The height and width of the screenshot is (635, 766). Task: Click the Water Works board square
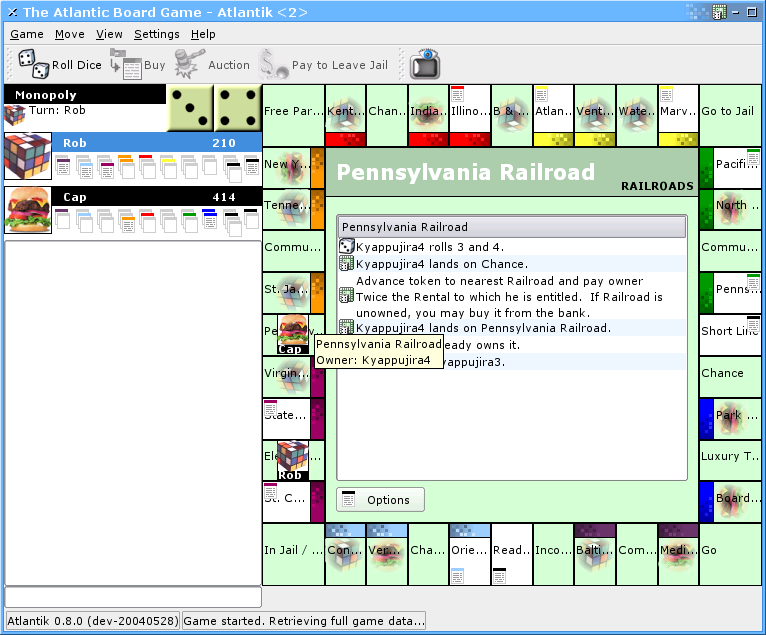coord(637,115)
